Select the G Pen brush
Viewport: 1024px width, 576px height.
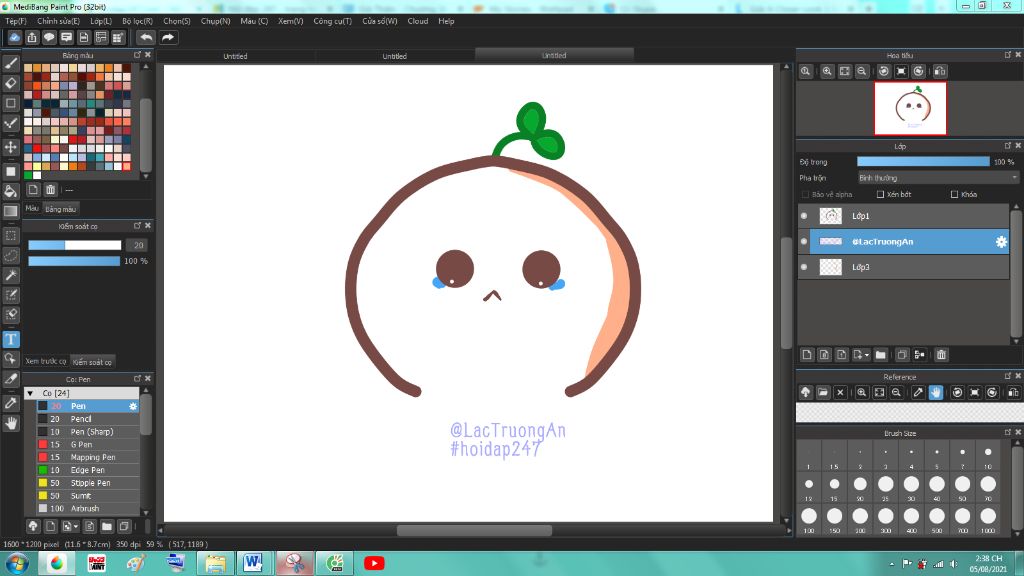click(88, 444)
